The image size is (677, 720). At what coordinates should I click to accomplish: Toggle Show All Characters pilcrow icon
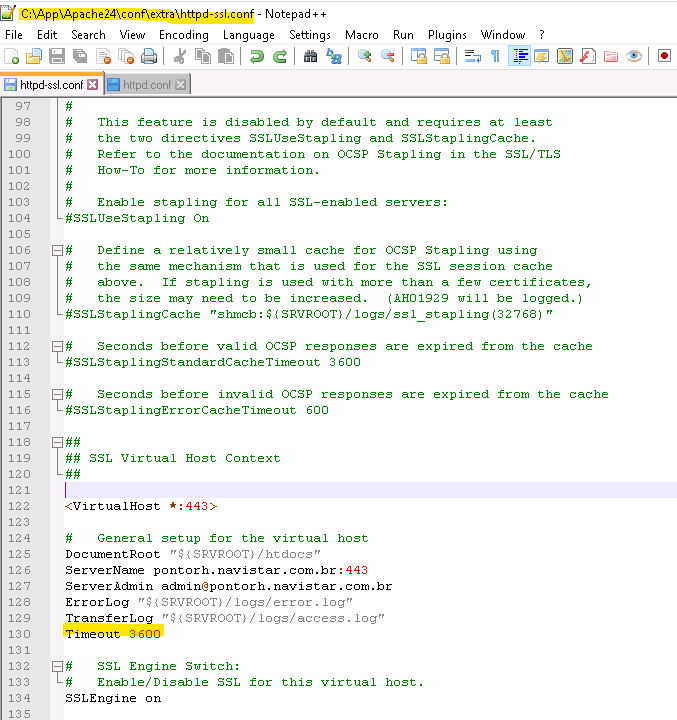495,56
